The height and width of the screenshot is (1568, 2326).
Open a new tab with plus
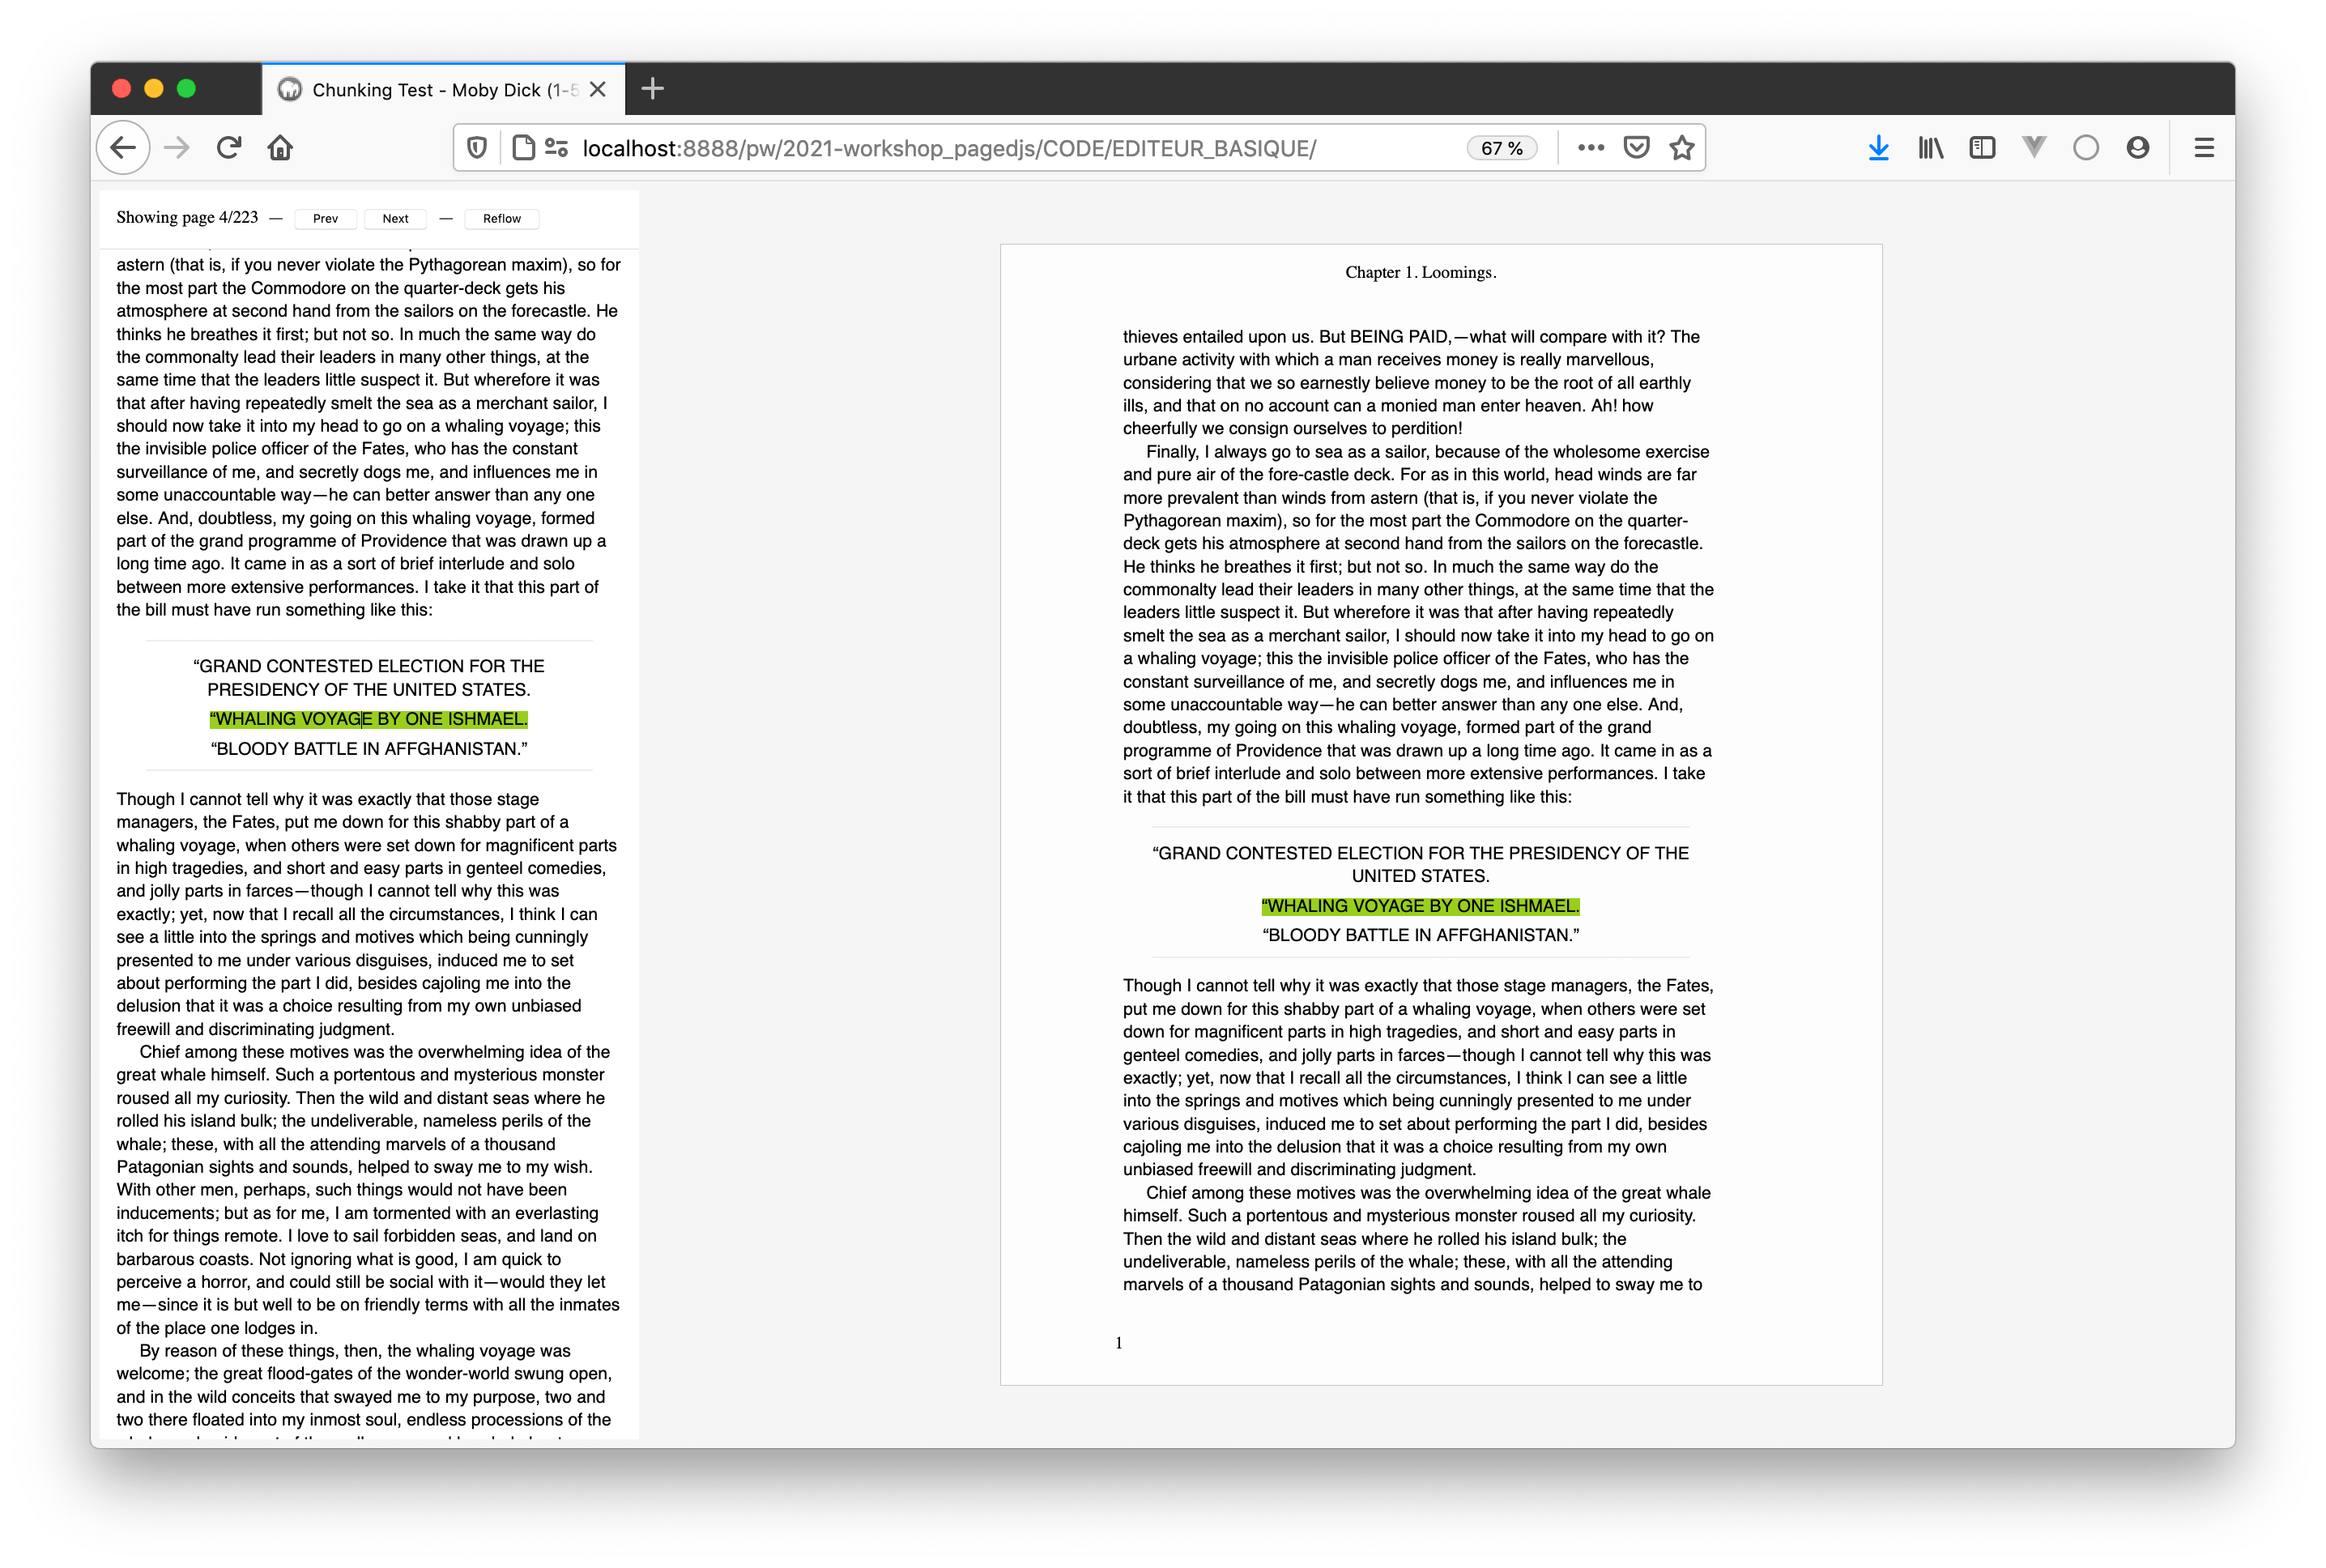click(x=652, y=89)
